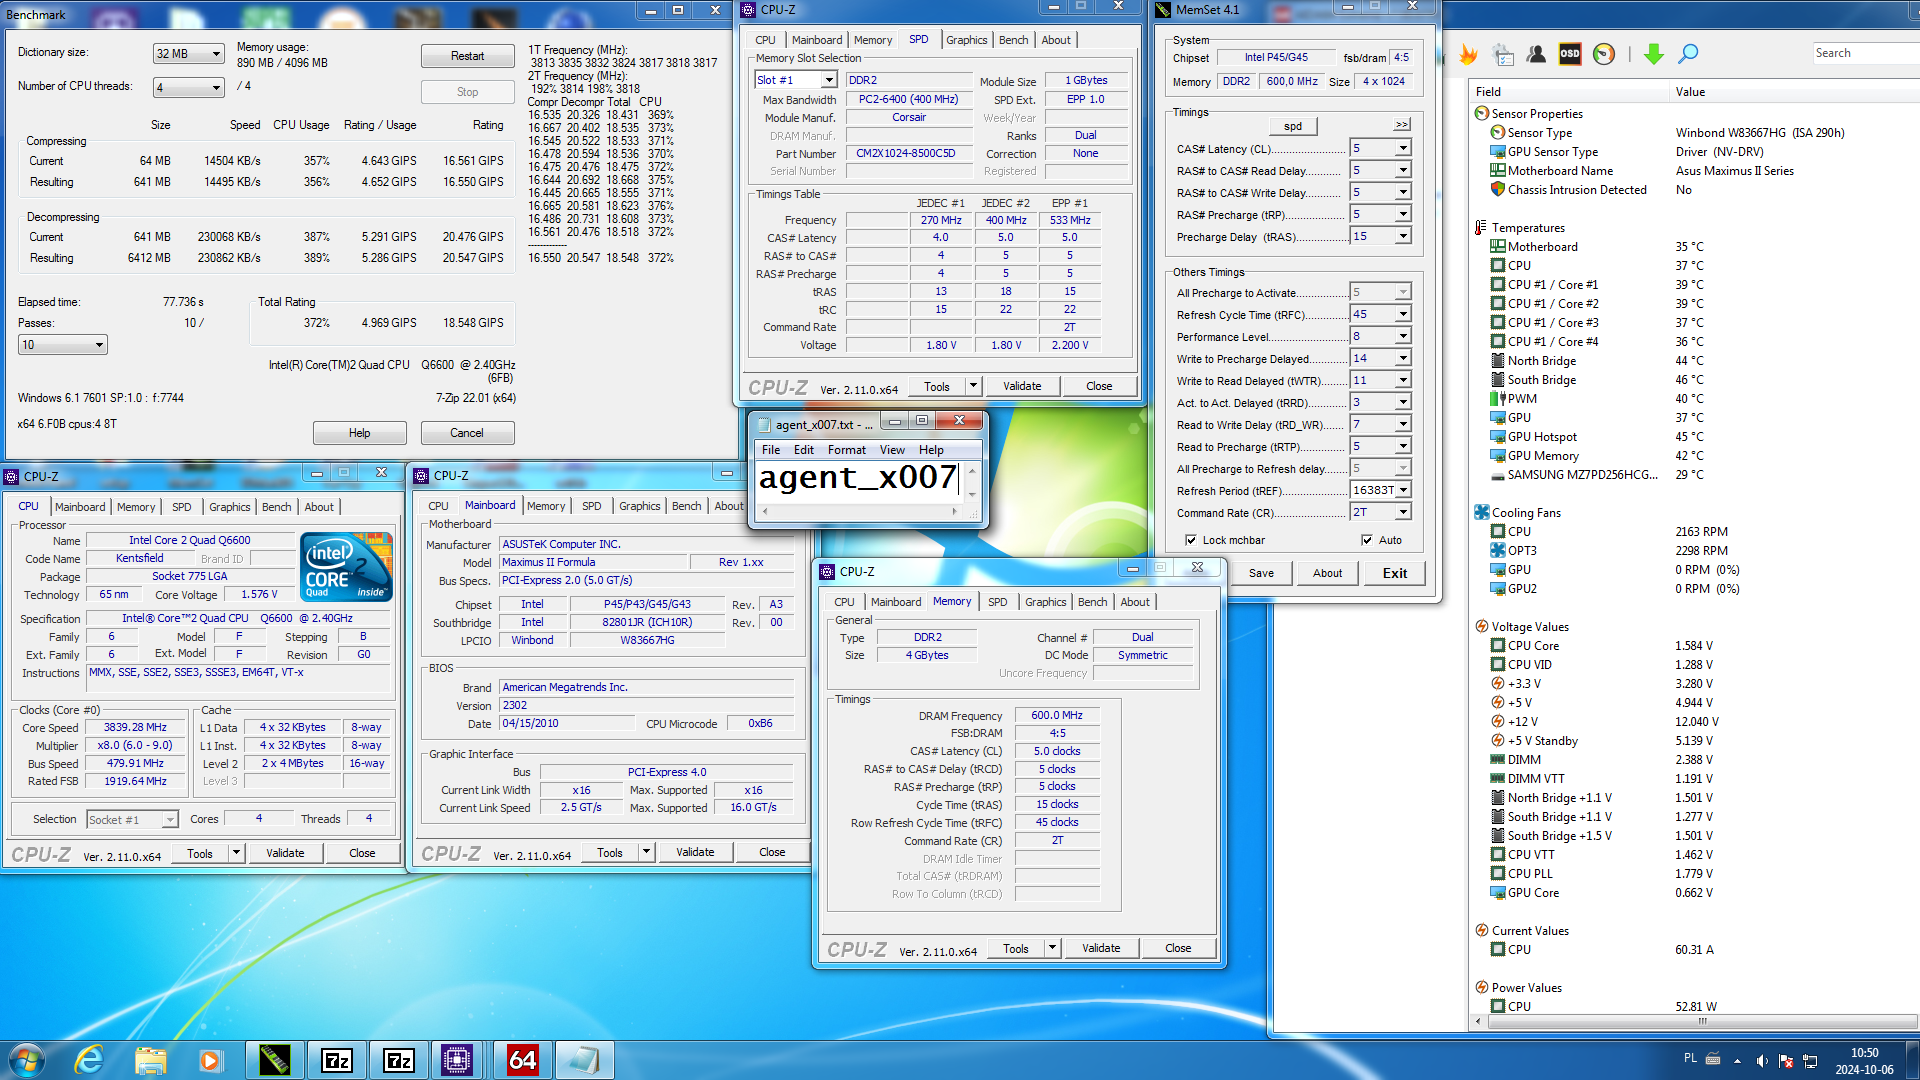
Task: Open the SPD tab in CPU-Z Memory window
Action: (x=997, y=602)
